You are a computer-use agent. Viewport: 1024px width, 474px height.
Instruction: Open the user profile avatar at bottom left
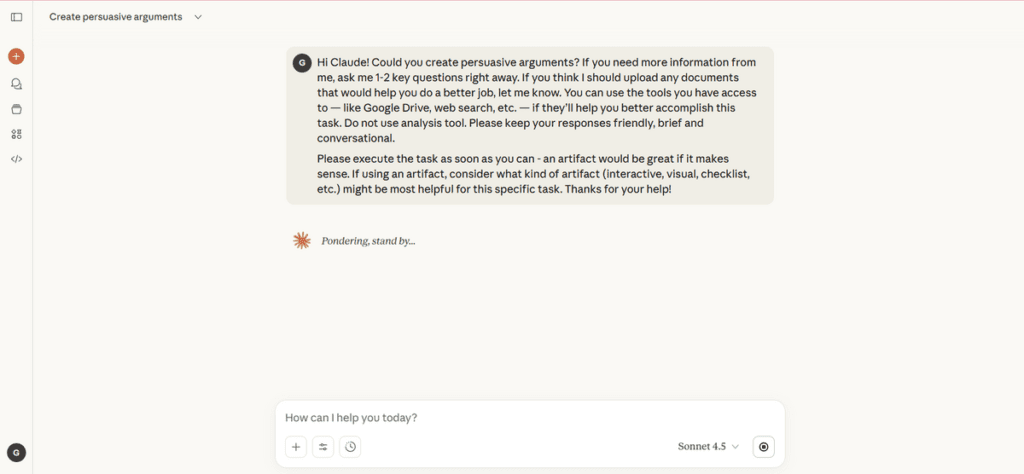tap(16, 453)
